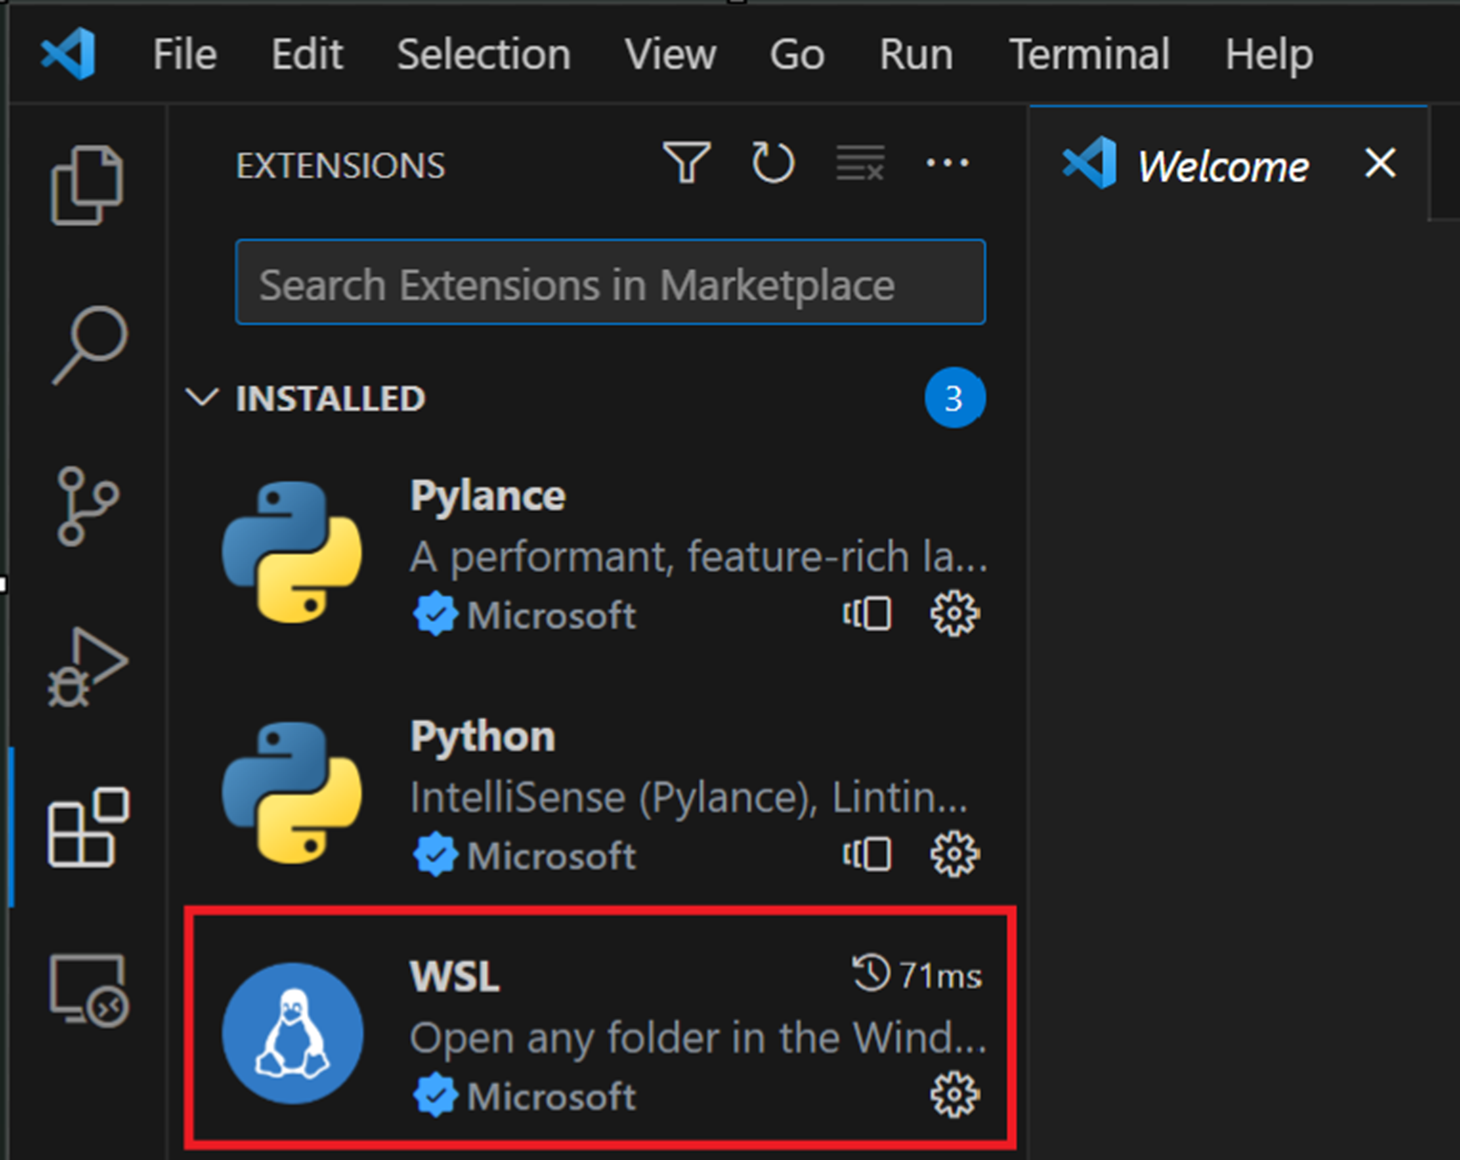Image resolution: width=1460 pixels, height=1160 pixels.
Task: Click Microsoft verified badge under Pylance
Action: click(x=435, y=614)
